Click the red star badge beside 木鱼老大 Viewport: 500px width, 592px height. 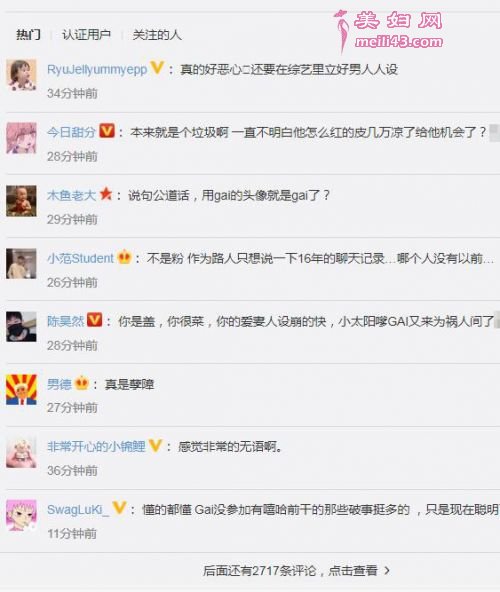106,194
